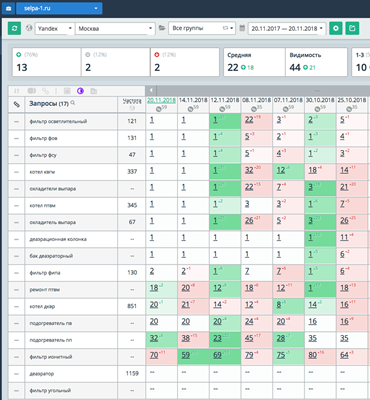This screenshot has height=400, width=370.
Task: Click the search icon next to Запросы (17)
Action: coord(73,103)
